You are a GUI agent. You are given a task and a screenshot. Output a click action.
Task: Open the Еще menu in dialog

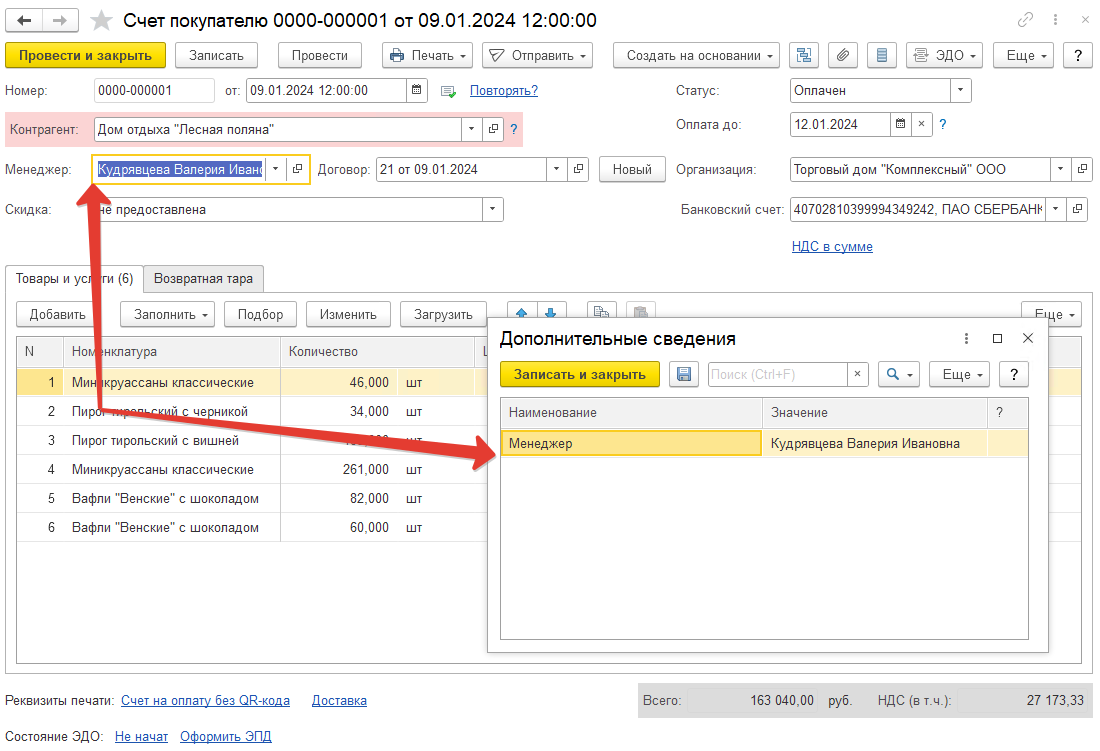tap(960, 374)
